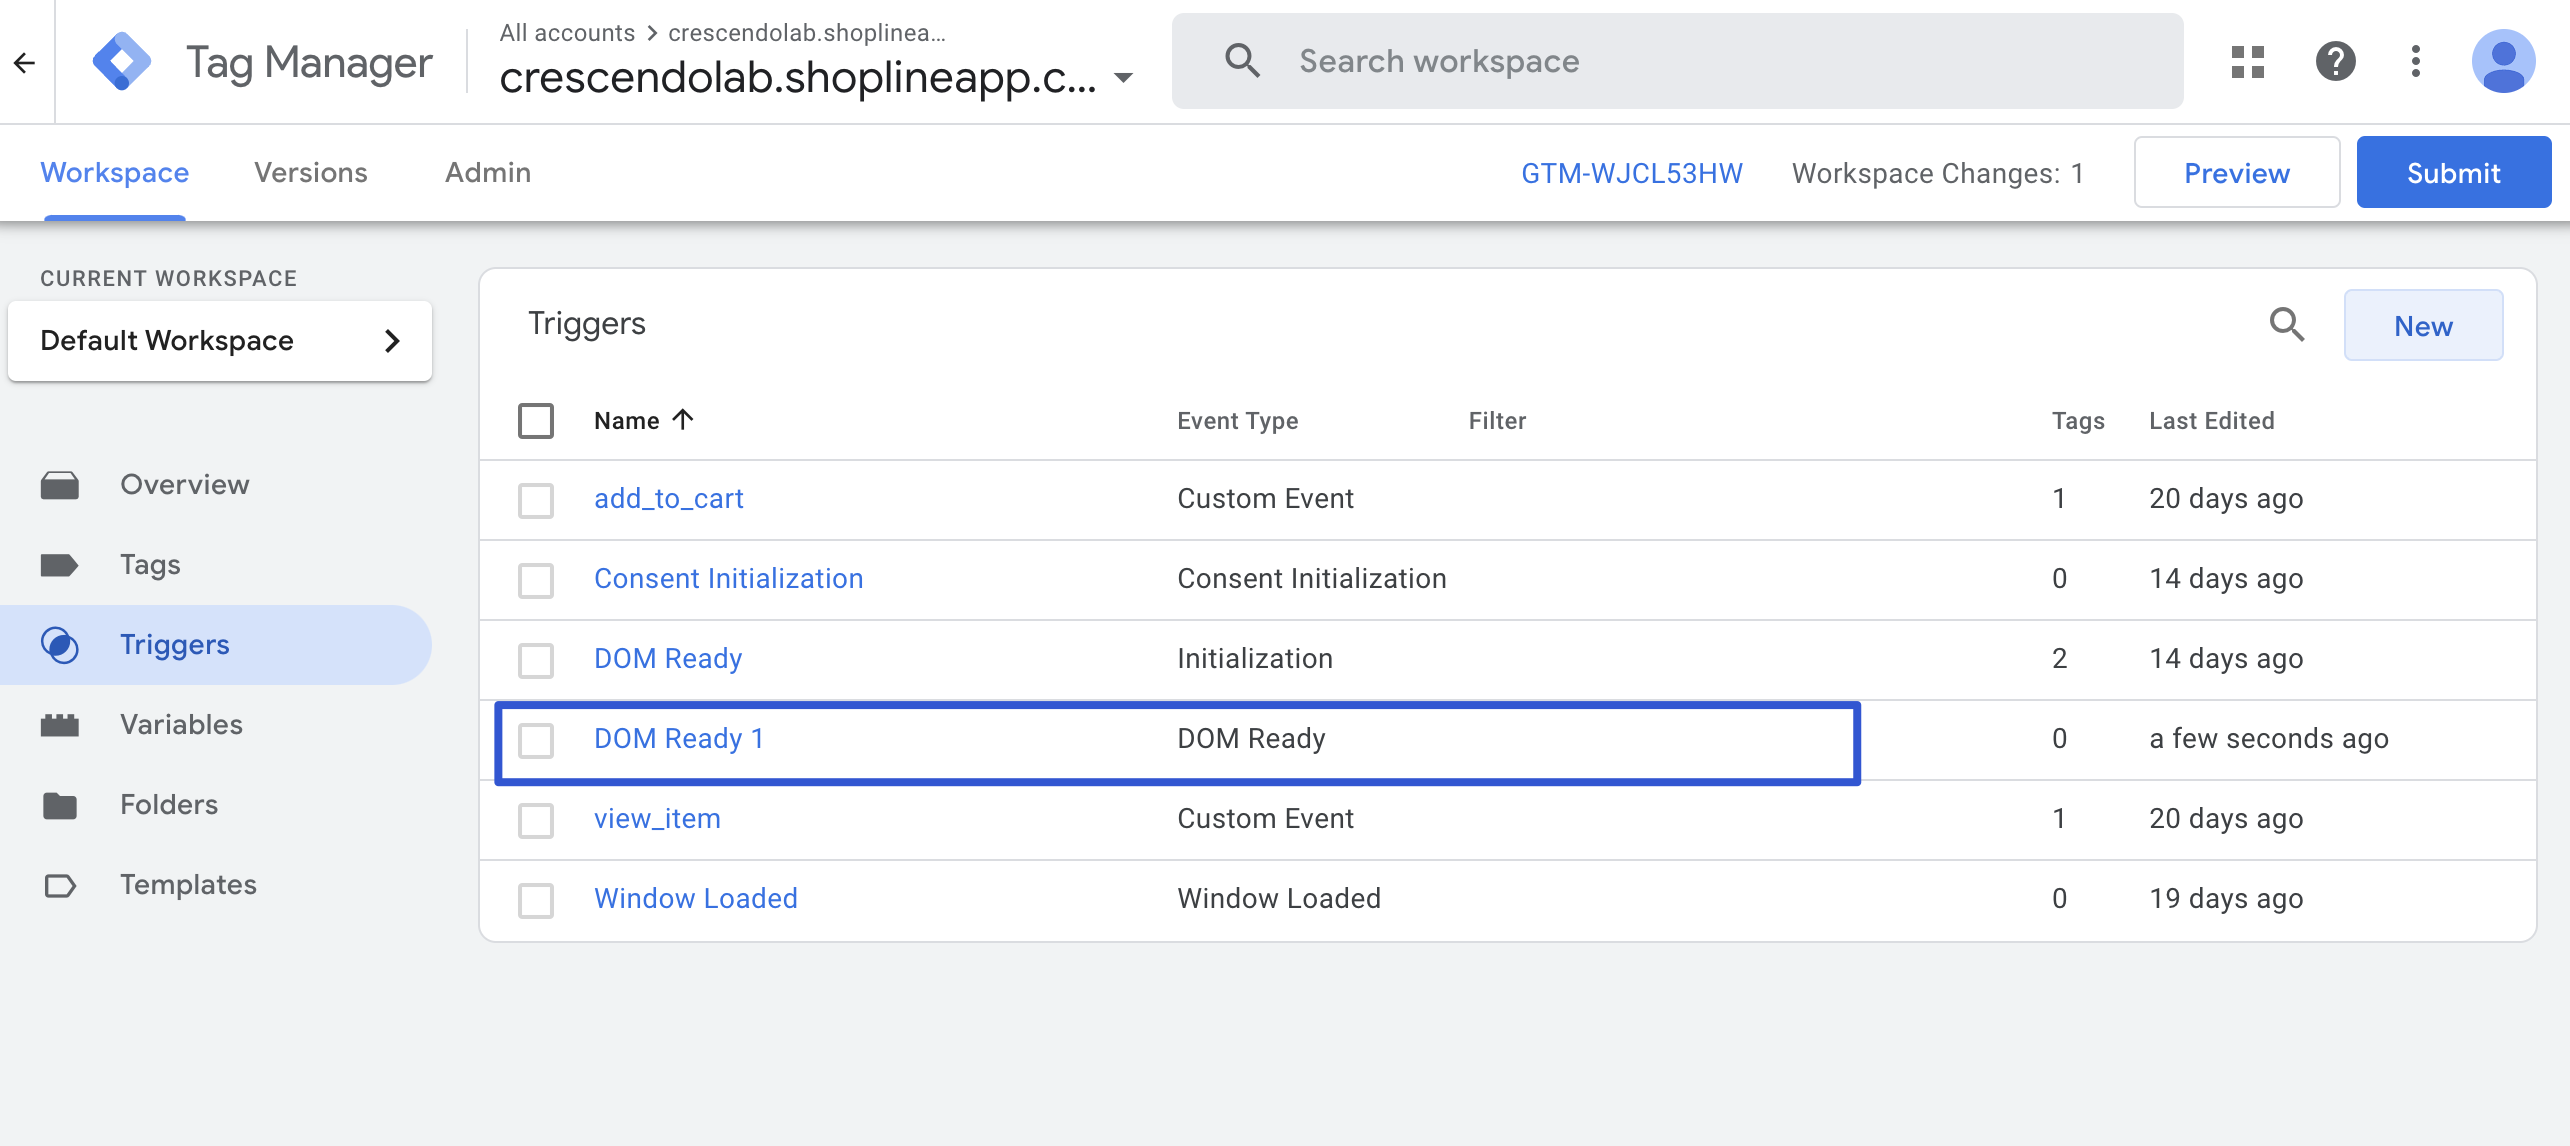Check the add_to_cart trigger checkbox
The image size is (2570, 1146).
point(536,500)
